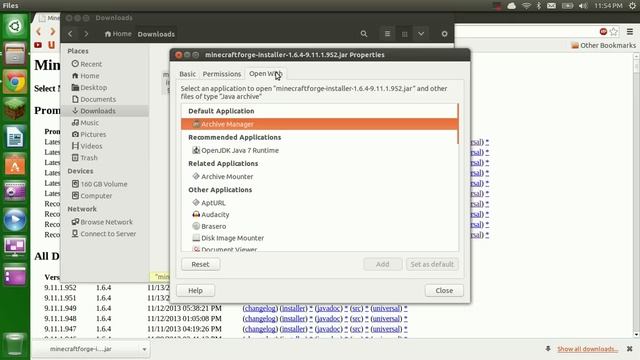Open view options dropdown in Files

(x=421, y=34)
